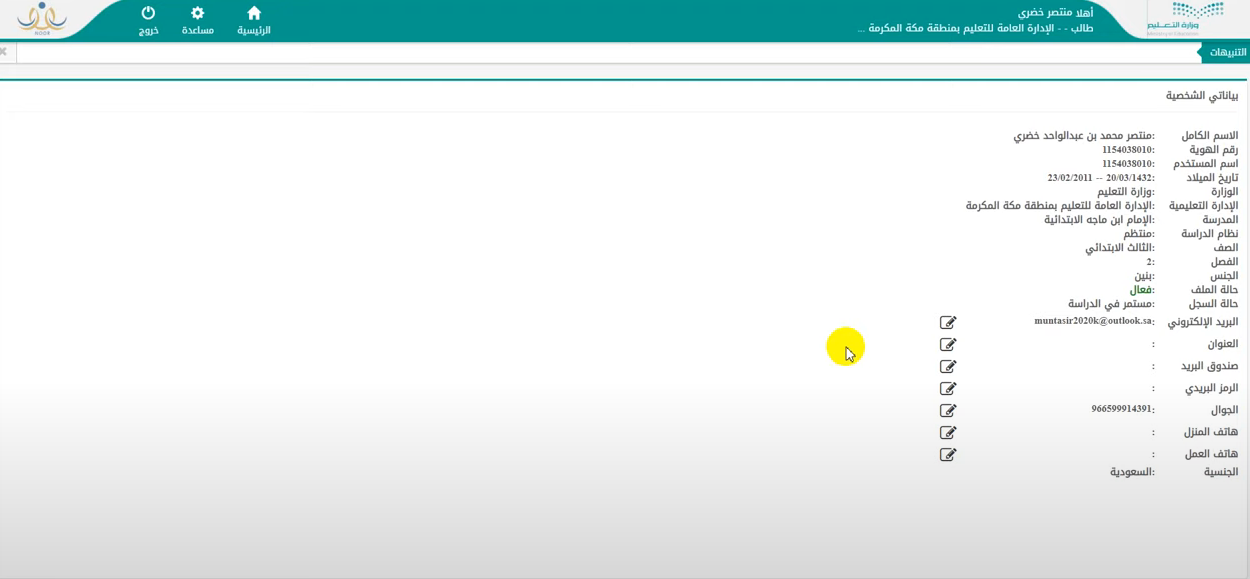The height and width of the screenshot is (579, 1250).
Task: Edit the home phone (هاتف المنزل) field
Action: coord(948,432)
